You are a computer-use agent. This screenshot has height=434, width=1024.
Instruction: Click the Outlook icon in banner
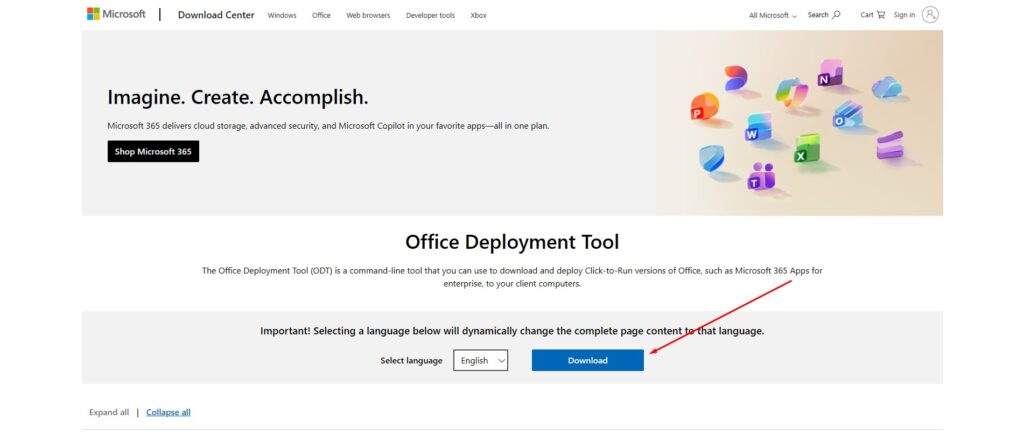(847, 114)
